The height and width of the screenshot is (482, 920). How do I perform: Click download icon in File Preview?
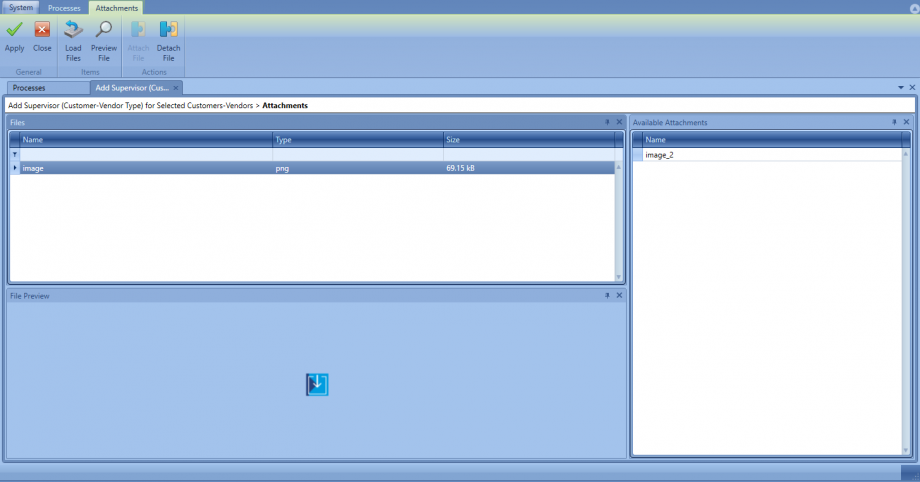[x=317, y=385]
